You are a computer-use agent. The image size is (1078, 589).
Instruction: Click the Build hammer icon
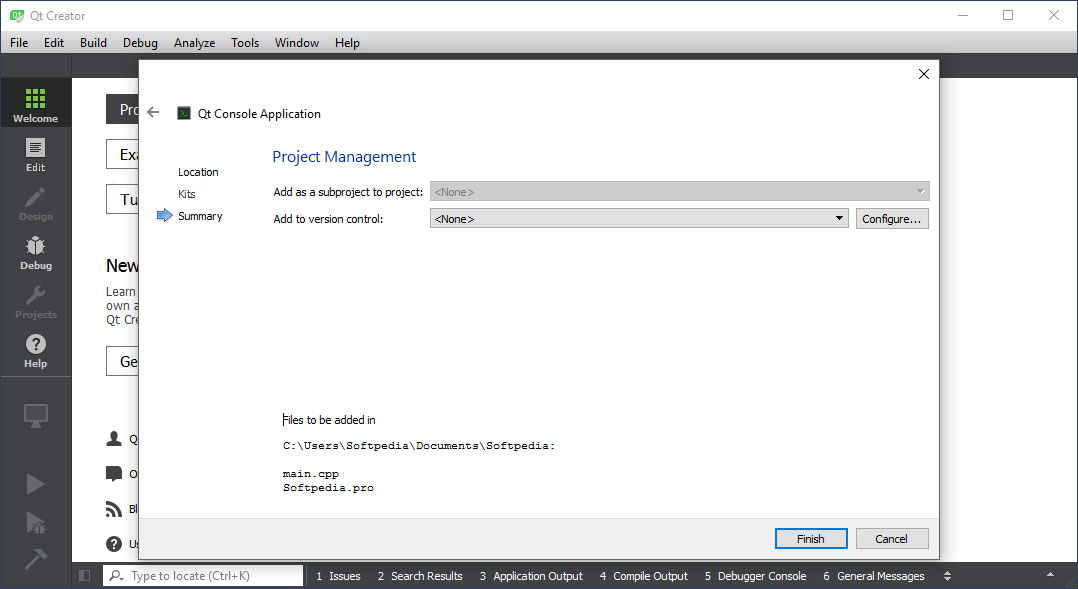[x=35, y=558]
